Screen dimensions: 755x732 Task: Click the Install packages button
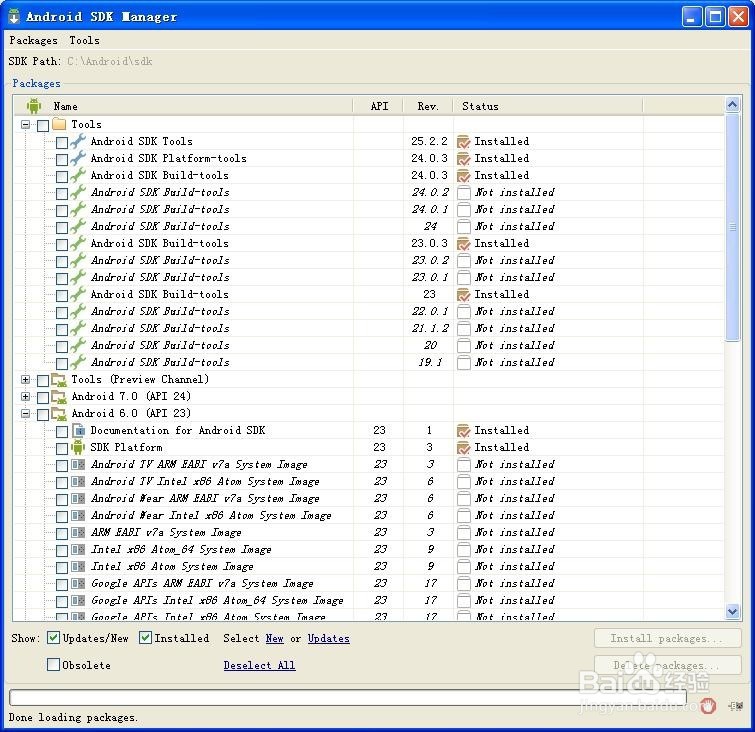click(x=667, y=638)
